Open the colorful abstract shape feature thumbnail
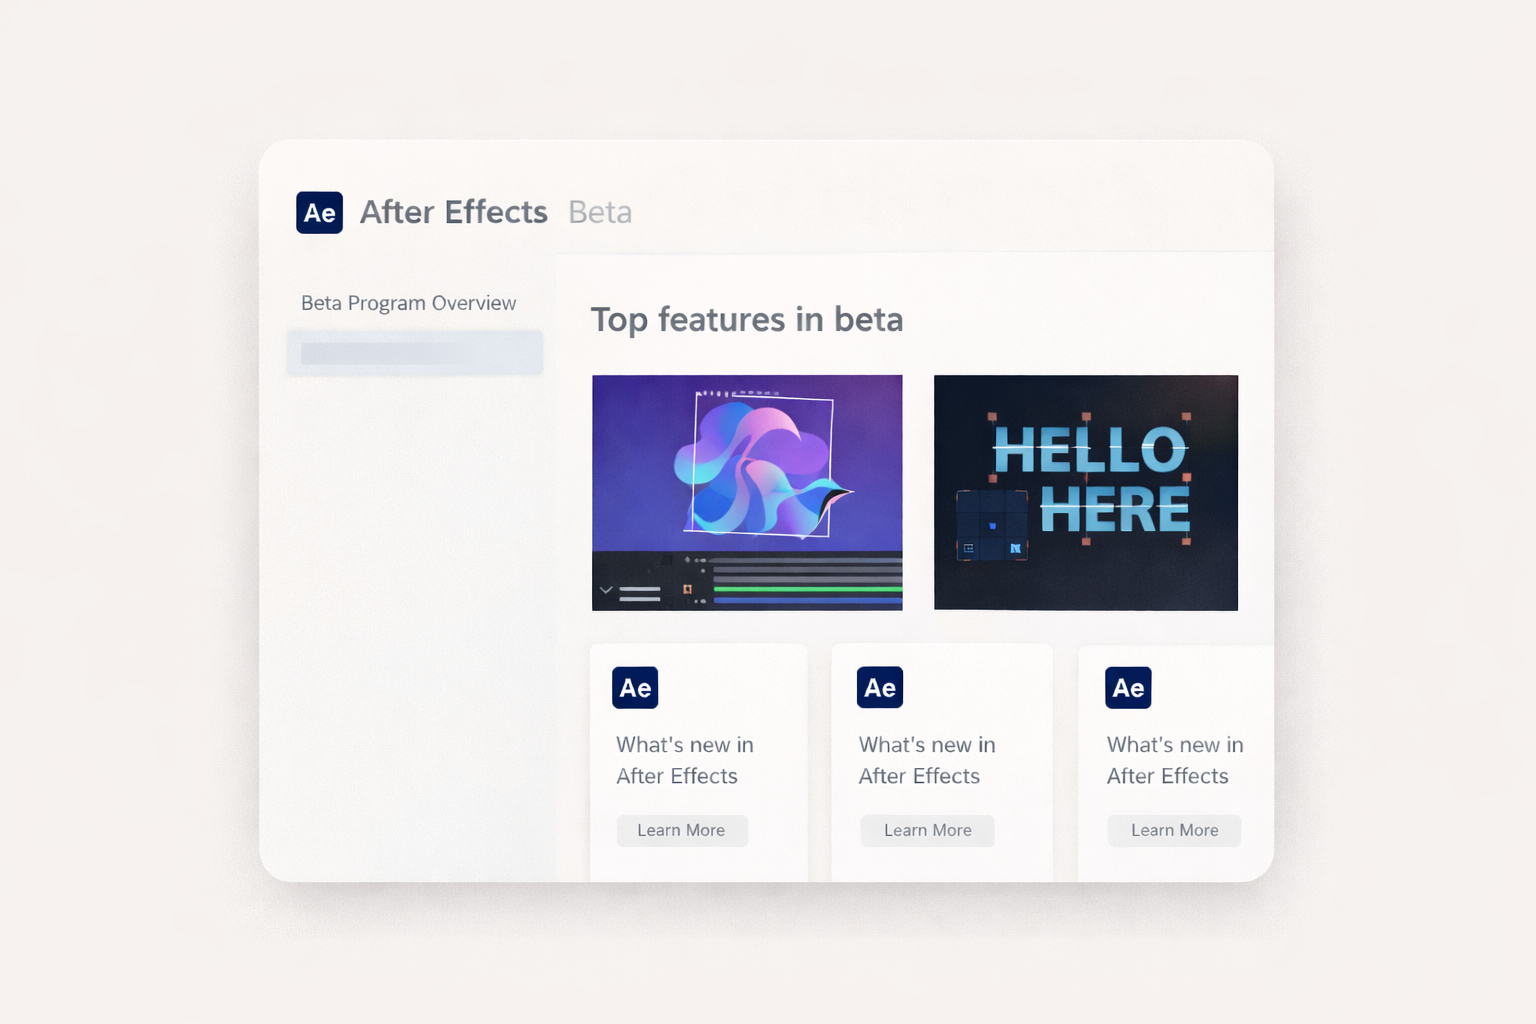Screen dimensions: 1536x1024 click(747, 492)
